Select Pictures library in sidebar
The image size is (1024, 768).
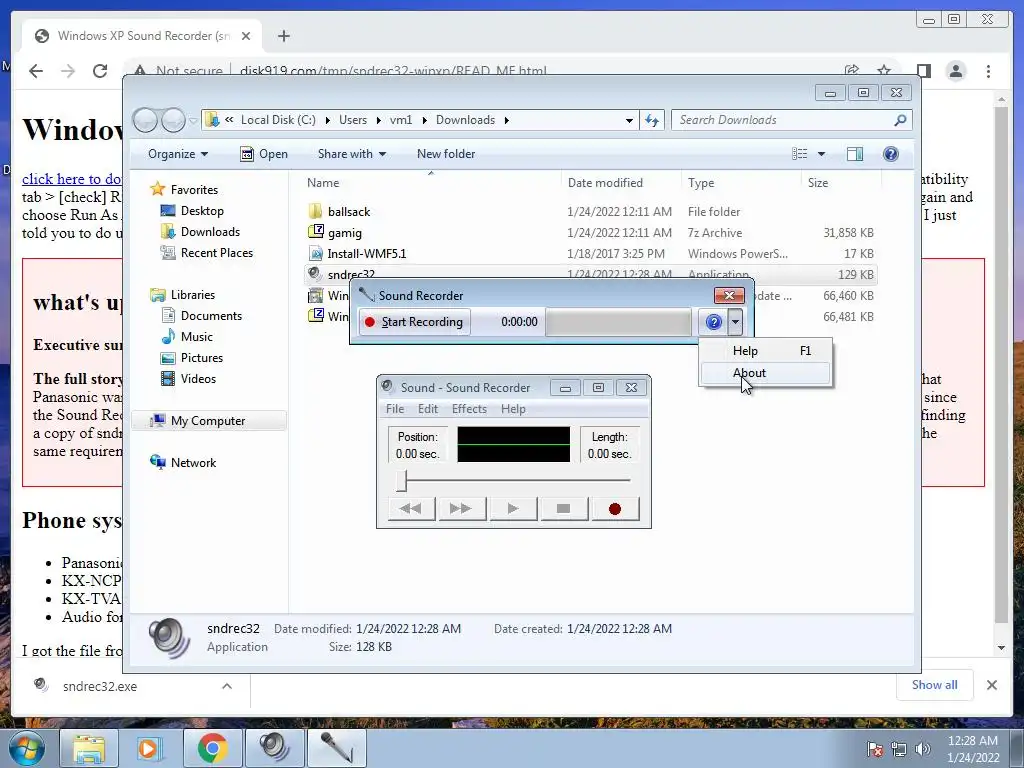click(201, 358)
